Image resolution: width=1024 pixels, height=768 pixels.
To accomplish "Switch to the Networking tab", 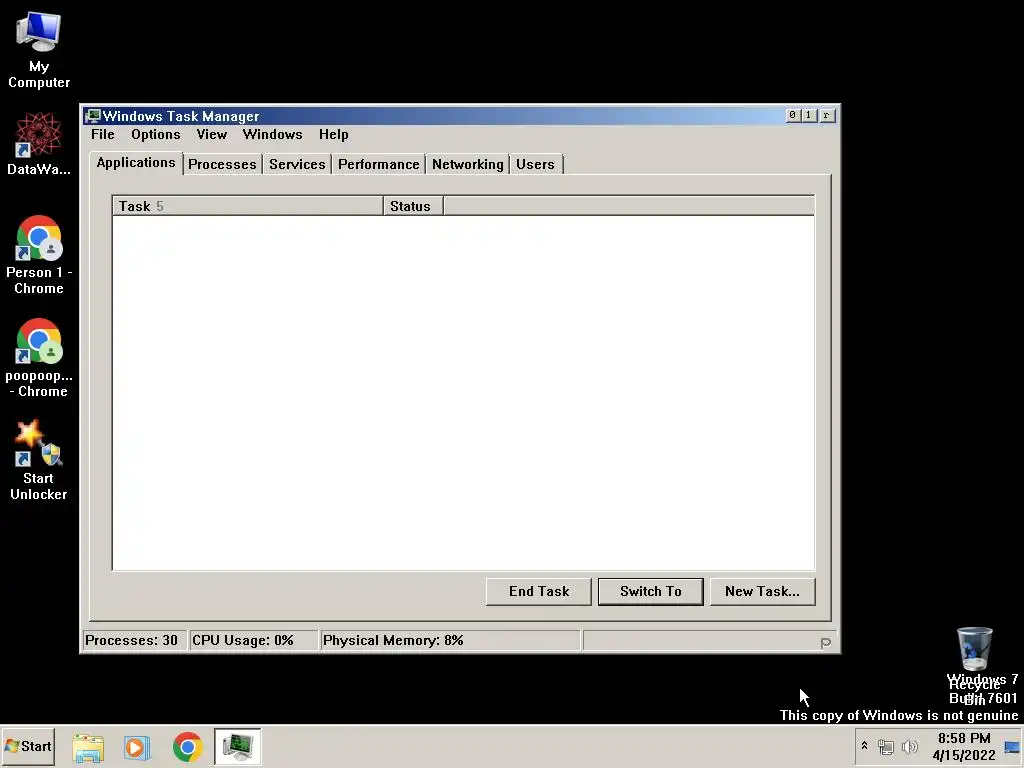I will click(x=468, y=165).
